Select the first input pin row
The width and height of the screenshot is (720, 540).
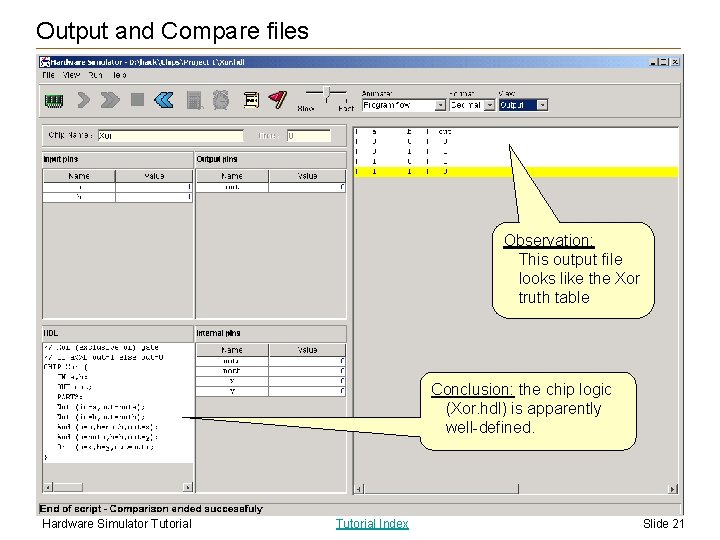[x=118, y=187]
